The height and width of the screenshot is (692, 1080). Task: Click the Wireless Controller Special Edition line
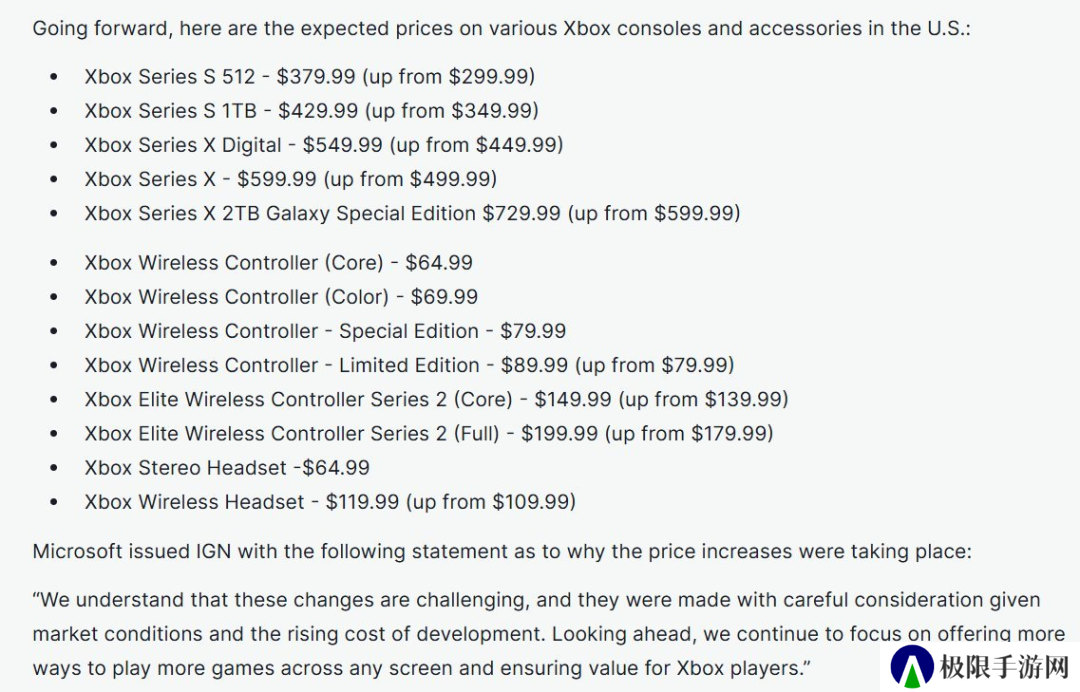325,331
